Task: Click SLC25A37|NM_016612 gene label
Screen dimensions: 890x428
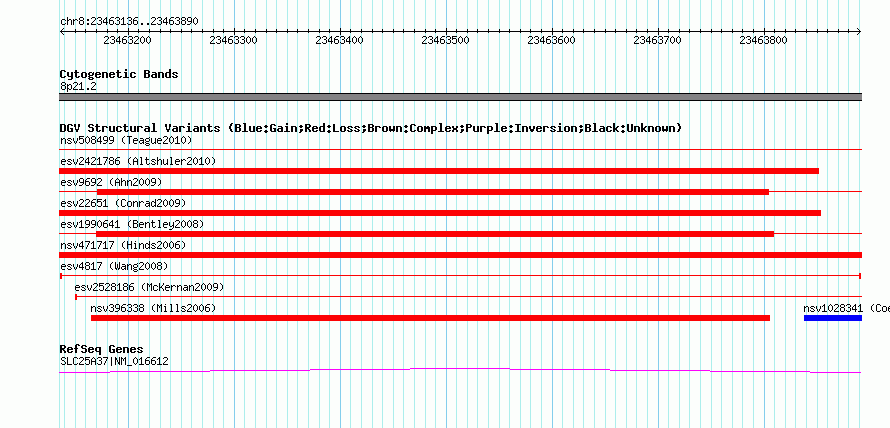Action: tap(114, 361)
